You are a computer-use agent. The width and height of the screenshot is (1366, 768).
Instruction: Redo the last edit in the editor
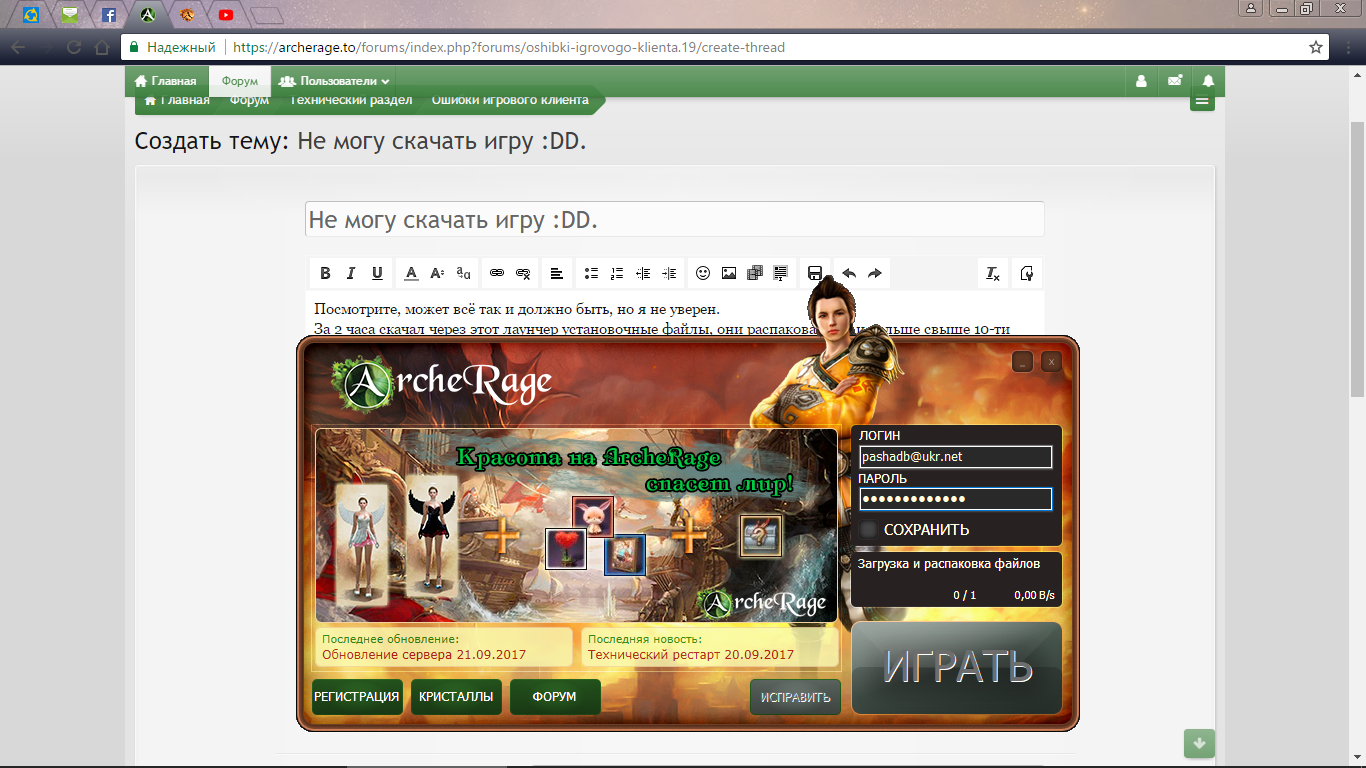(875, 273)
